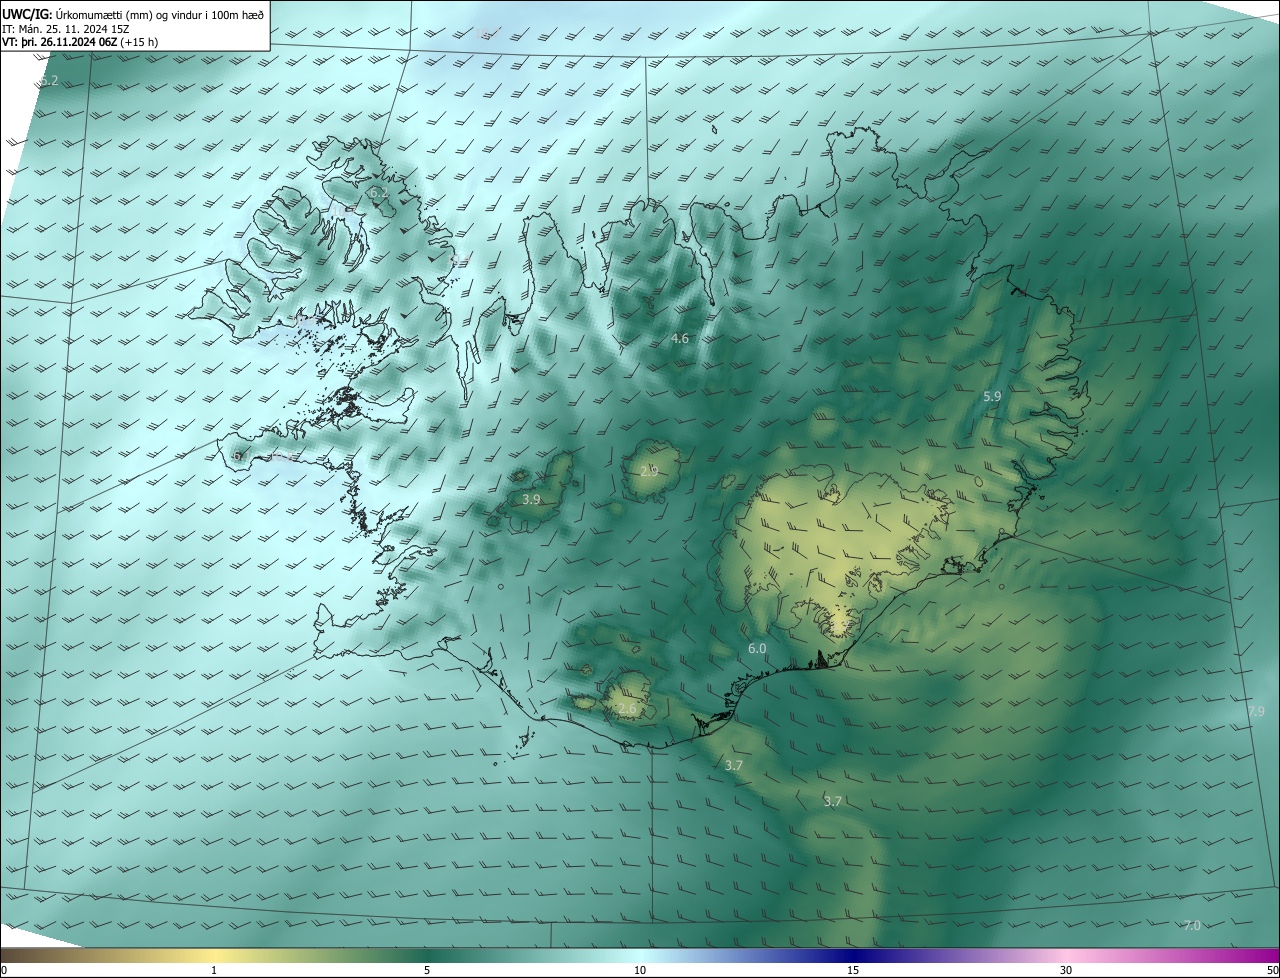Select the 4.6 precipitable water value label
Screen dimensions: 1280x978
click(680, 339)
